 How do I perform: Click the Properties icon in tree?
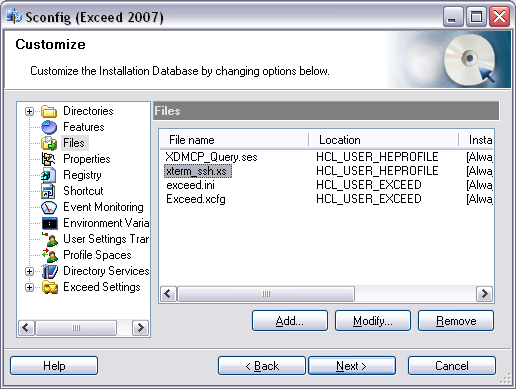coord(49,159)
